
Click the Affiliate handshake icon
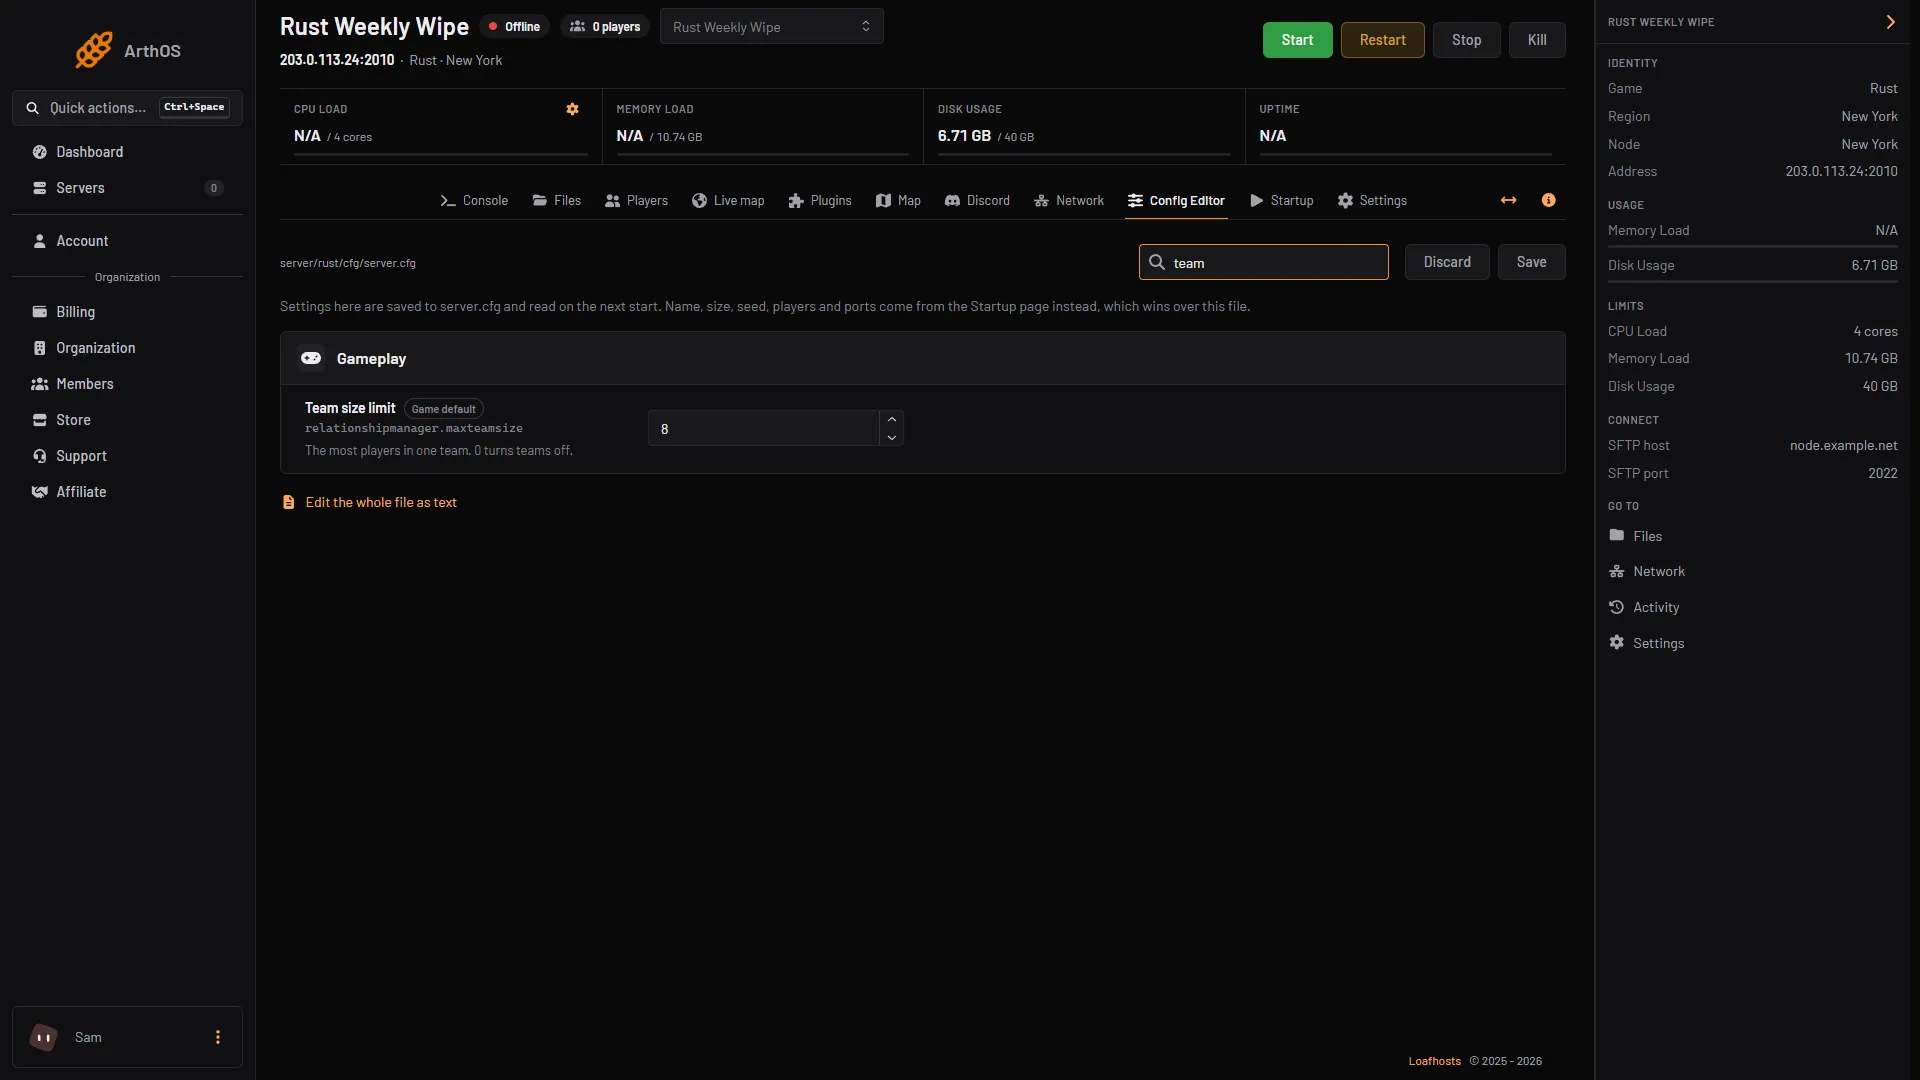tap(40, 492)
